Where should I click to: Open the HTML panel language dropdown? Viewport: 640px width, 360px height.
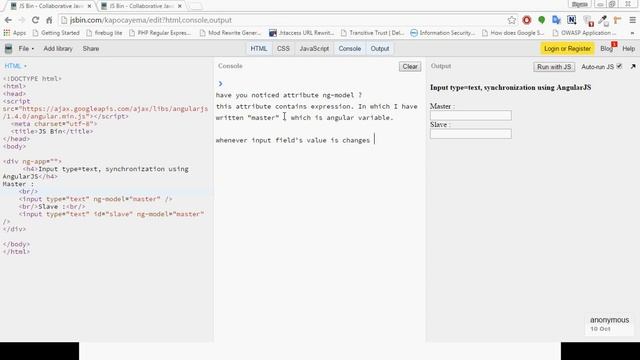coord(16,66)
